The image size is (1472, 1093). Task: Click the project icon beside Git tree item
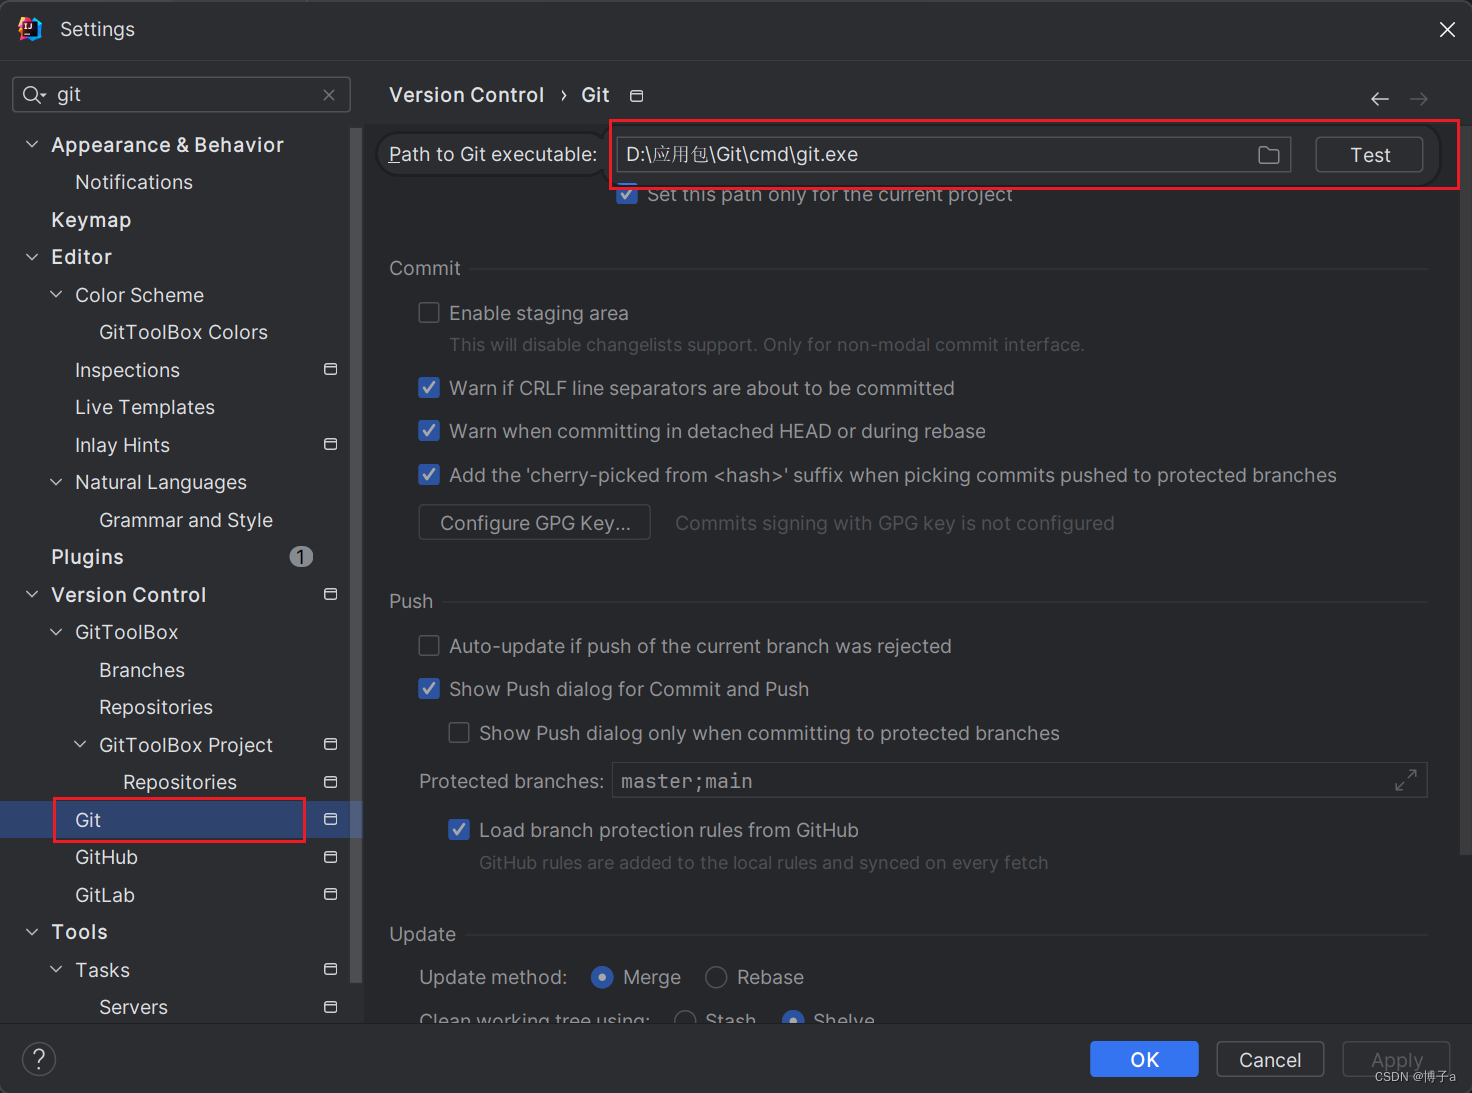(330, 819)
